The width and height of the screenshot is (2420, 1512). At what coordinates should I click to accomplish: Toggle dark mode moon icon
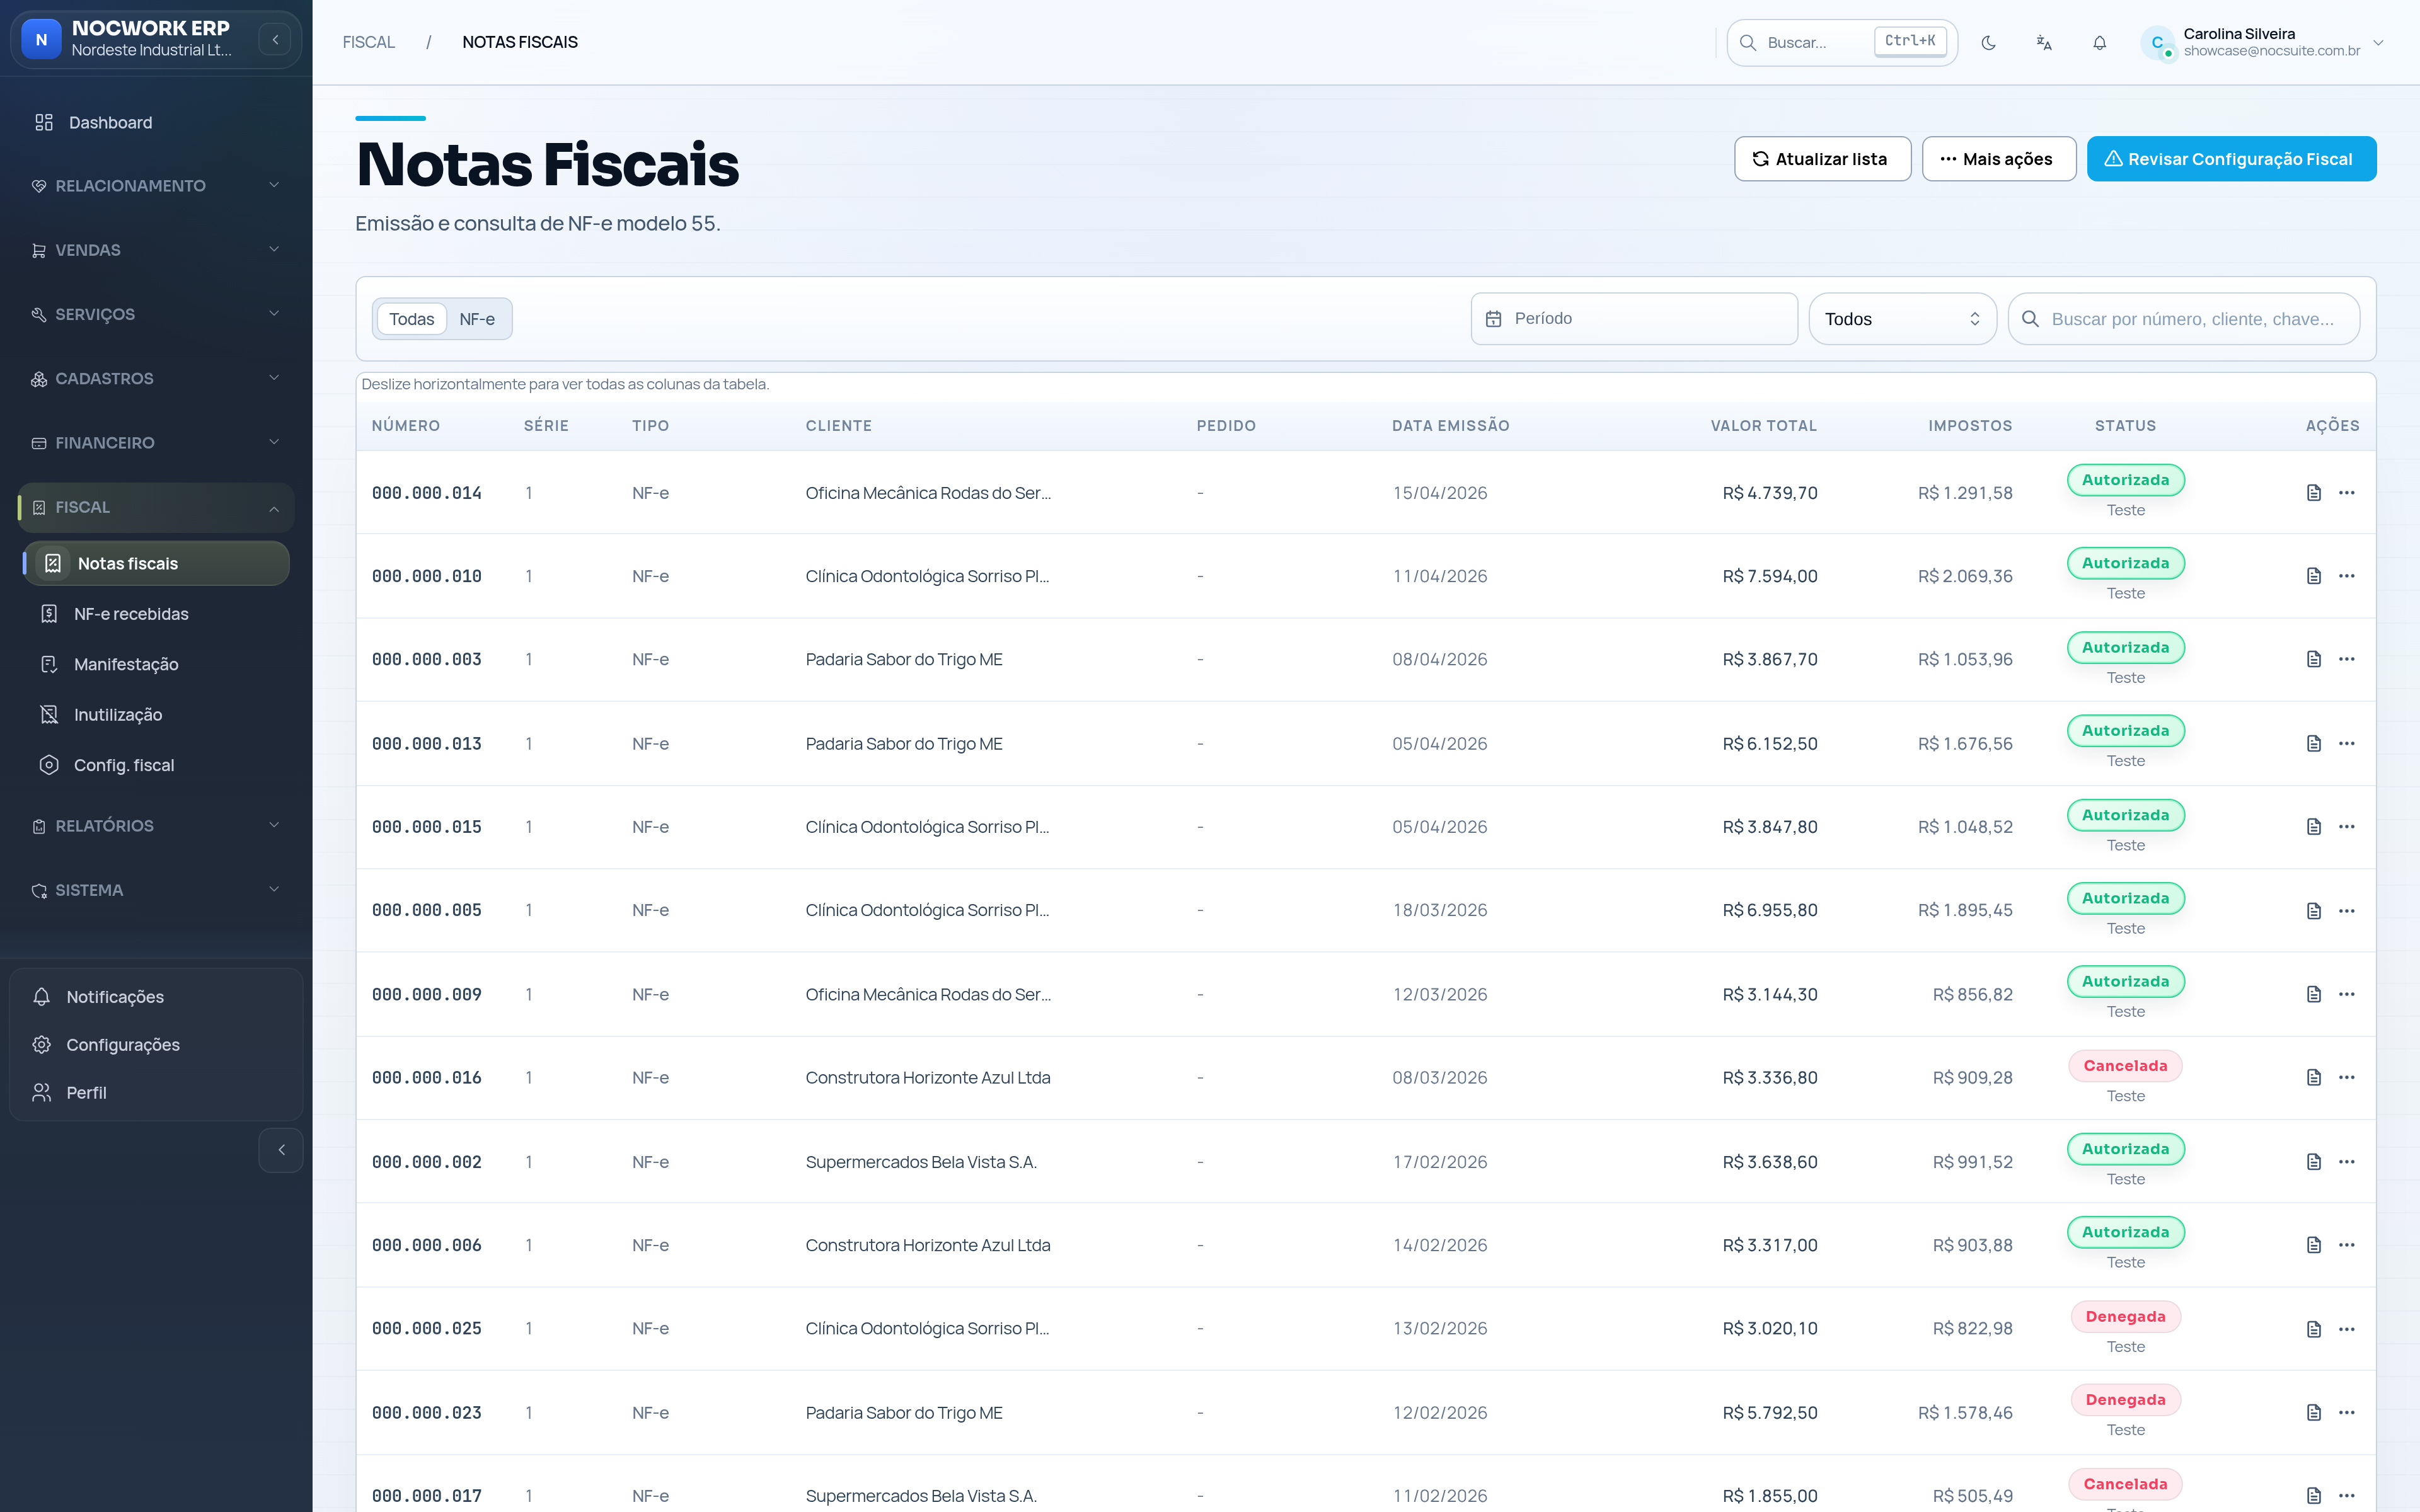point(1988,42)
